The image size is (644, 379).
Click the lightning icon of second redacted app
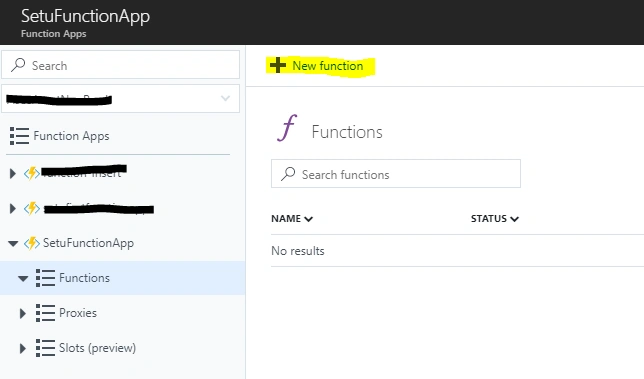(32, 209)
